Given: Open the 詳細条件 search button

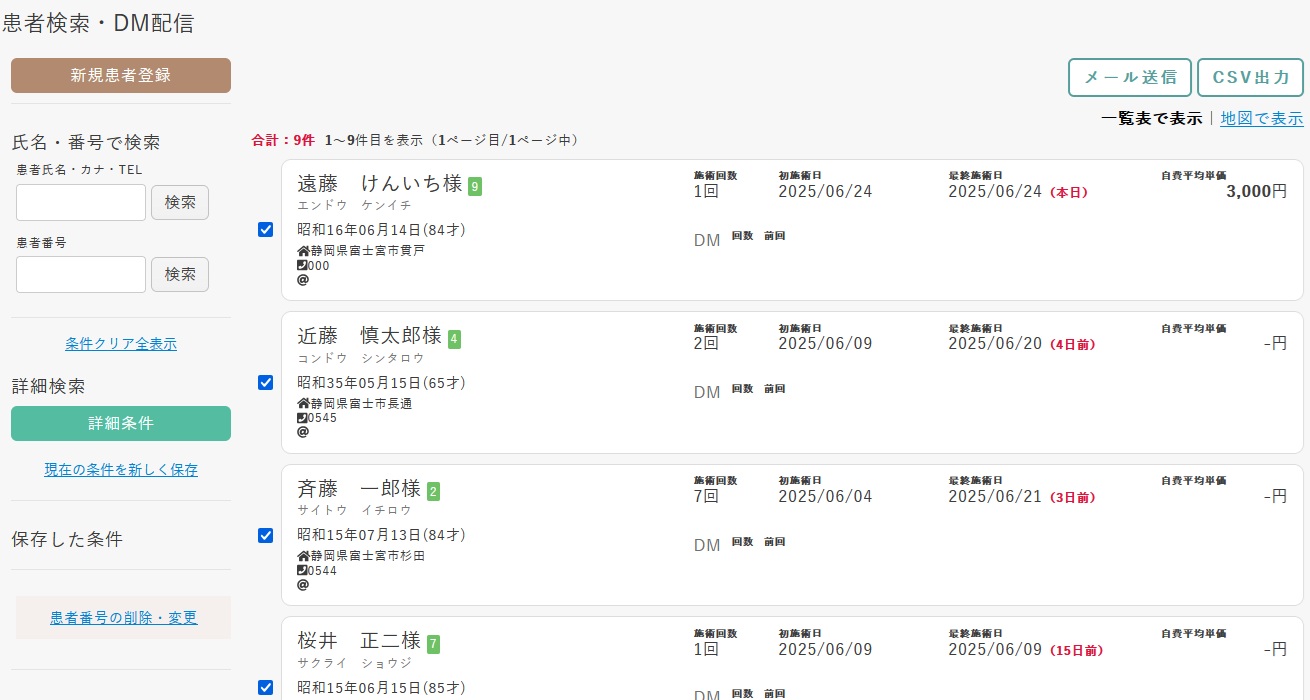Looking at the screenshot, I should (x=121, y=423).
